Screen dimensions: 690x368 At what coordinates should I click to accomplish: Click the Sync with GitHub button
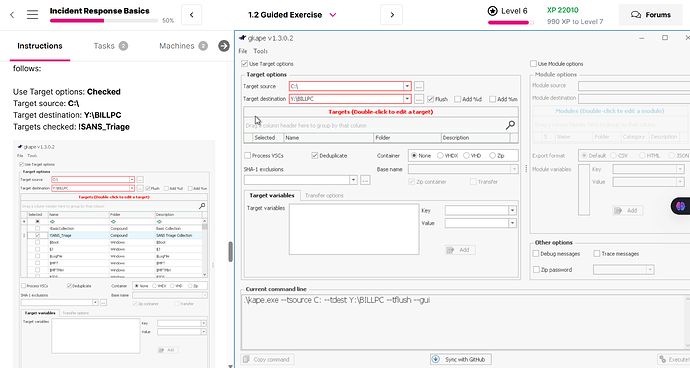click(461, 359)
